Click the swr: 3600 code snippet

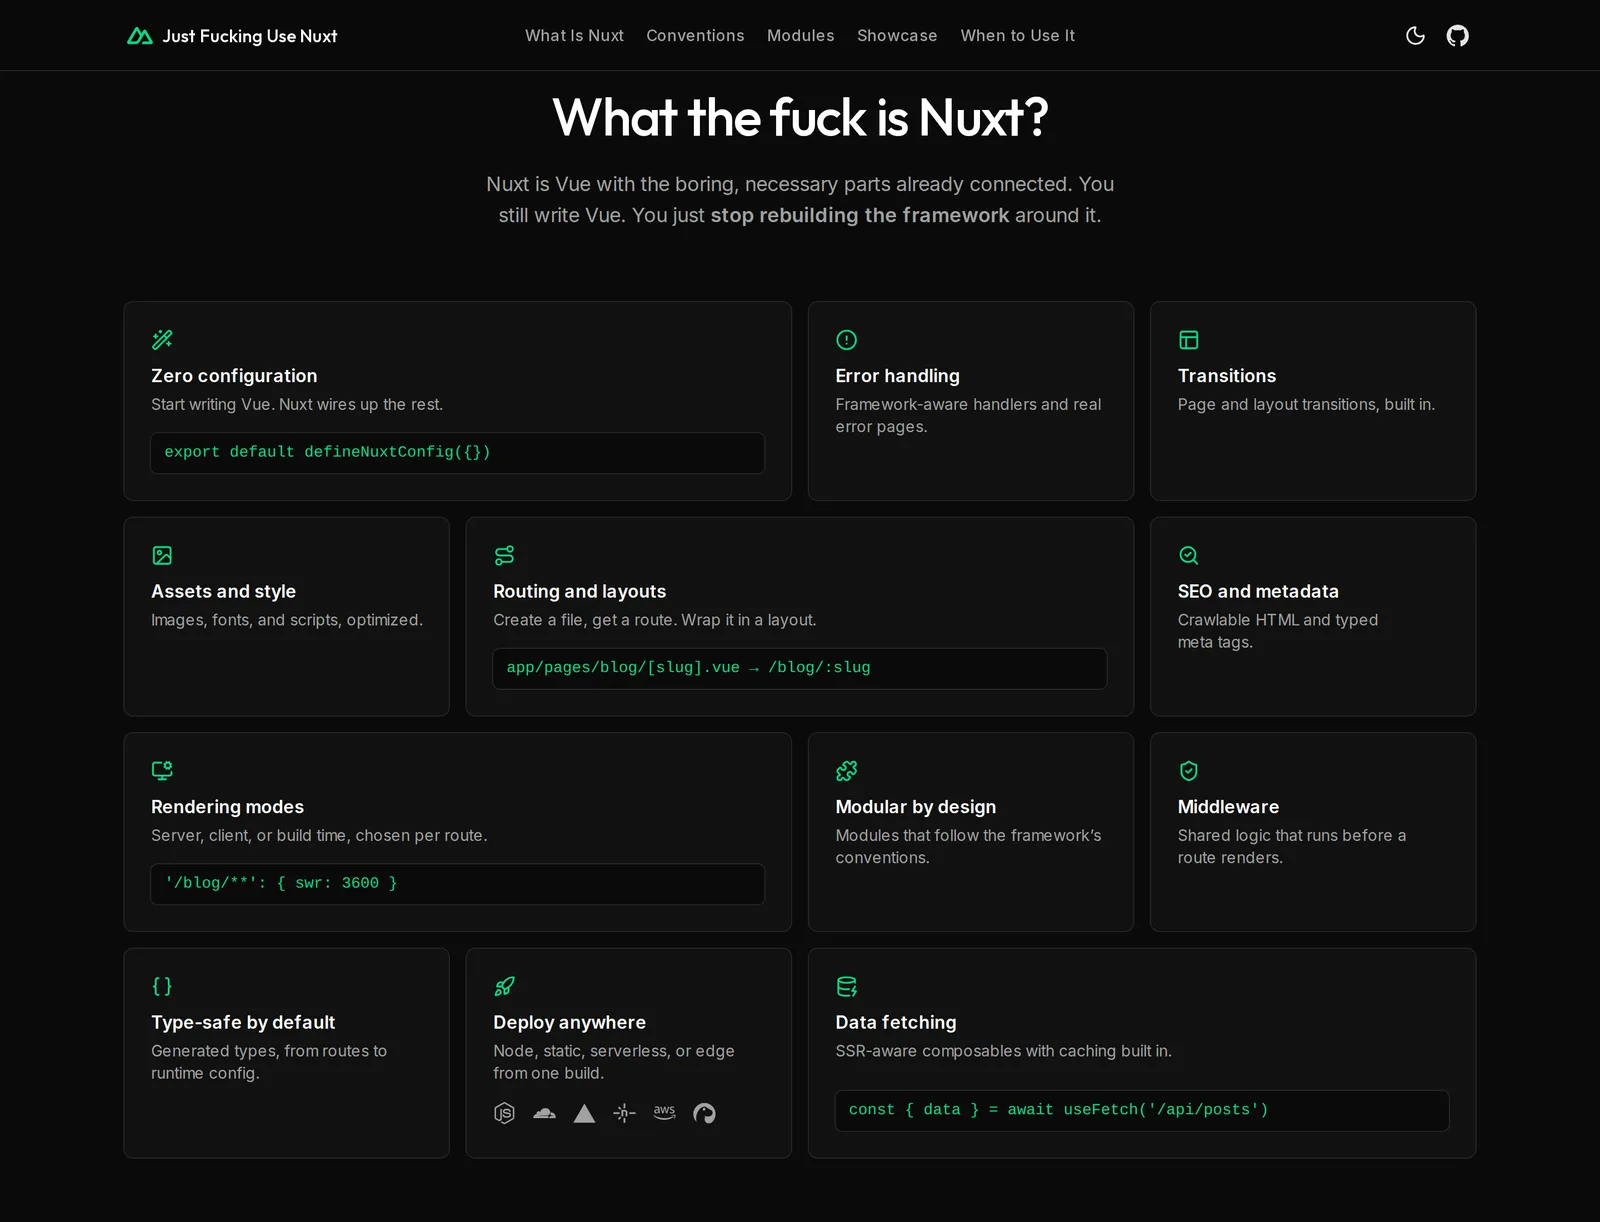(x=457, y=884)
